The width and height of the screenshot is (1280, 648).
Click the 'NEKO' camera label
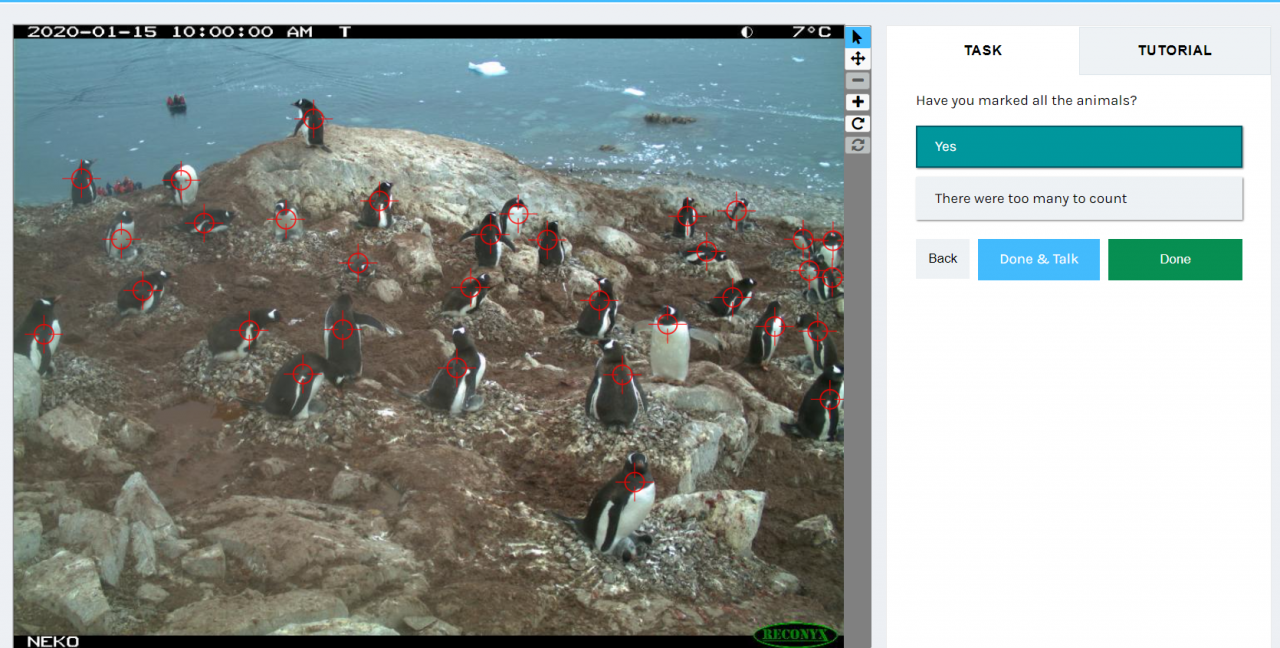point(53,641)
